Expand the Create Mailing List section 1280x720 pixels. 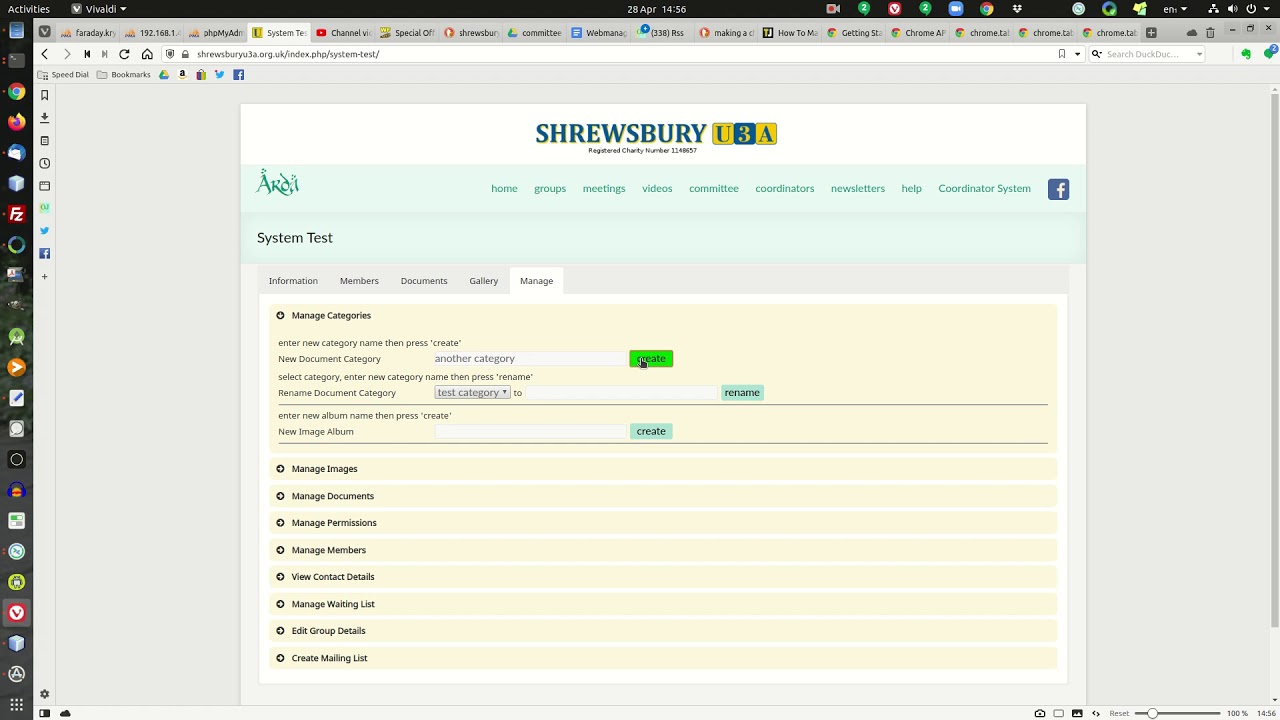point(663,658)
